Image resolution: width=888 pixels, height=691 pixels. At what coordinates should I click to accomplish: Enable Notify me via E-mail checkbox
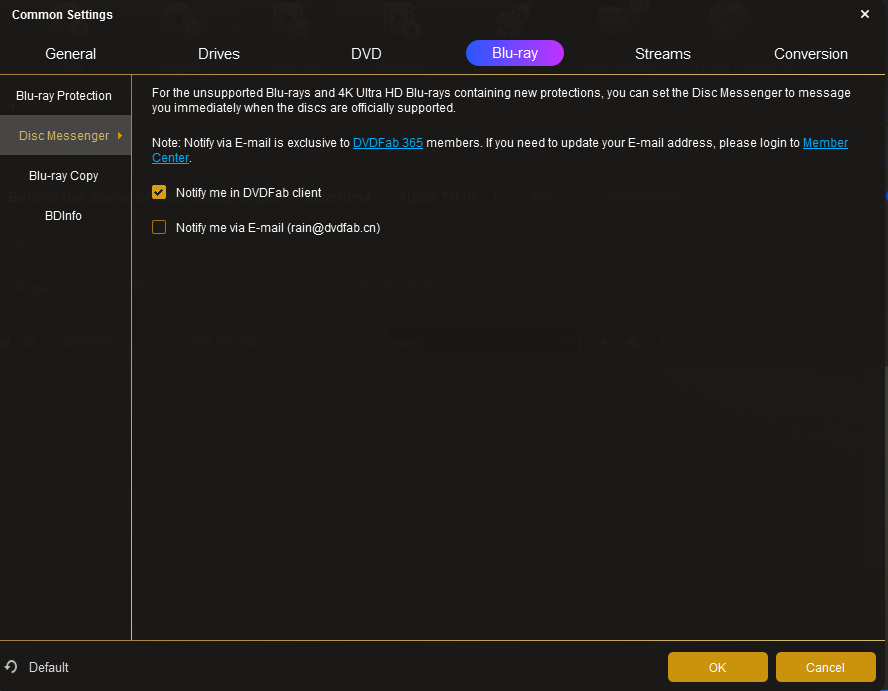[159, 228]
